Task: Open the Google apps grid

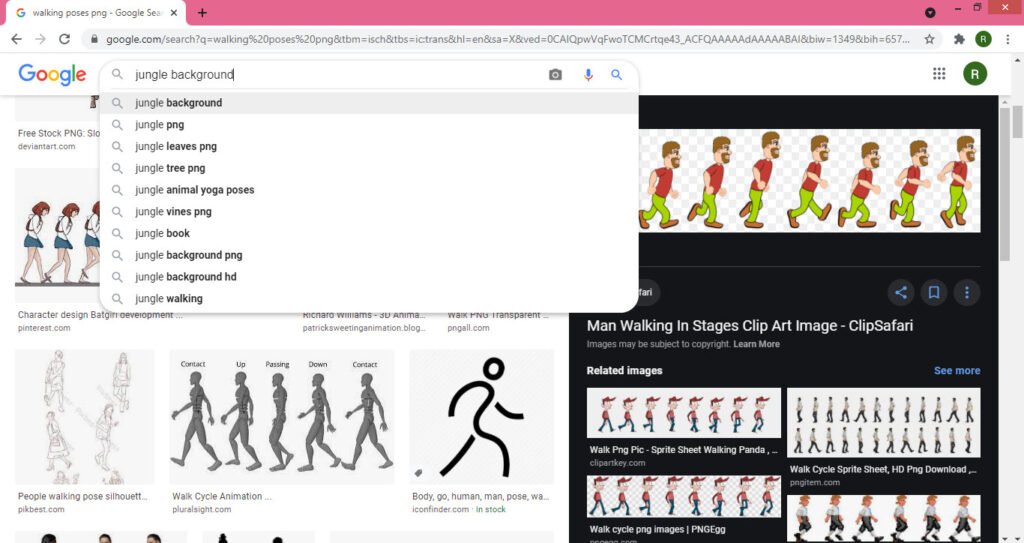Action: [939, 74]
